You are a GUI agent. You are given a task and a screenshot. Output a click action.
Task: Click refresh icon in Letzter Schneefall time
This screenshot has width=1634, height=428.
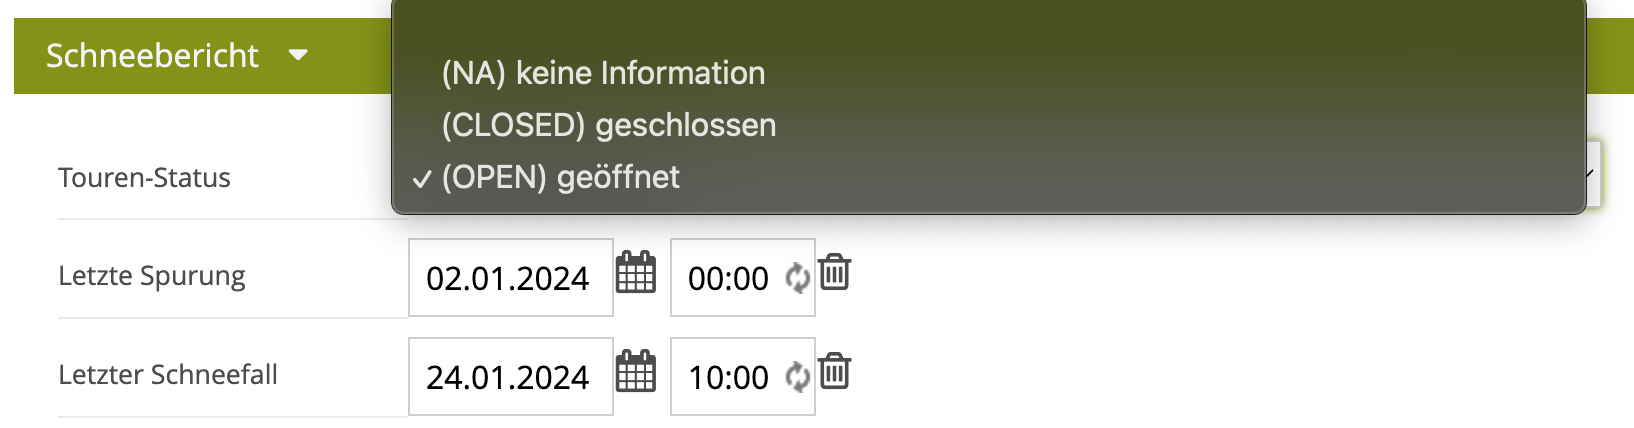(797, 376)
